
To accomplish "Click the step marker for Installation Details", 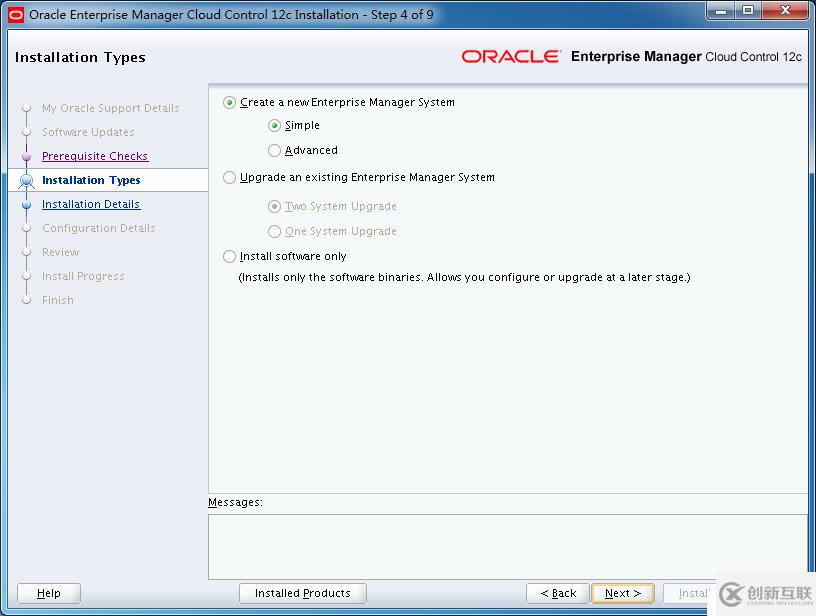I will [27, 204].
